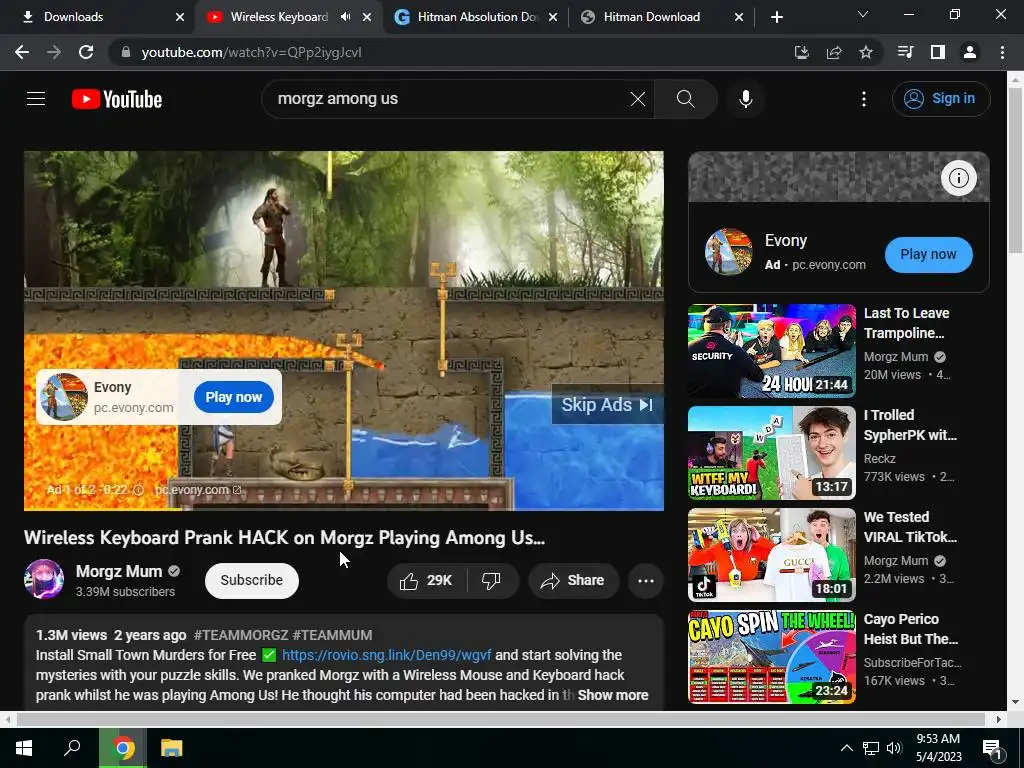Mute the Wireless Keyboard tab audio icon
The image size is (1024, 768).
345,17
